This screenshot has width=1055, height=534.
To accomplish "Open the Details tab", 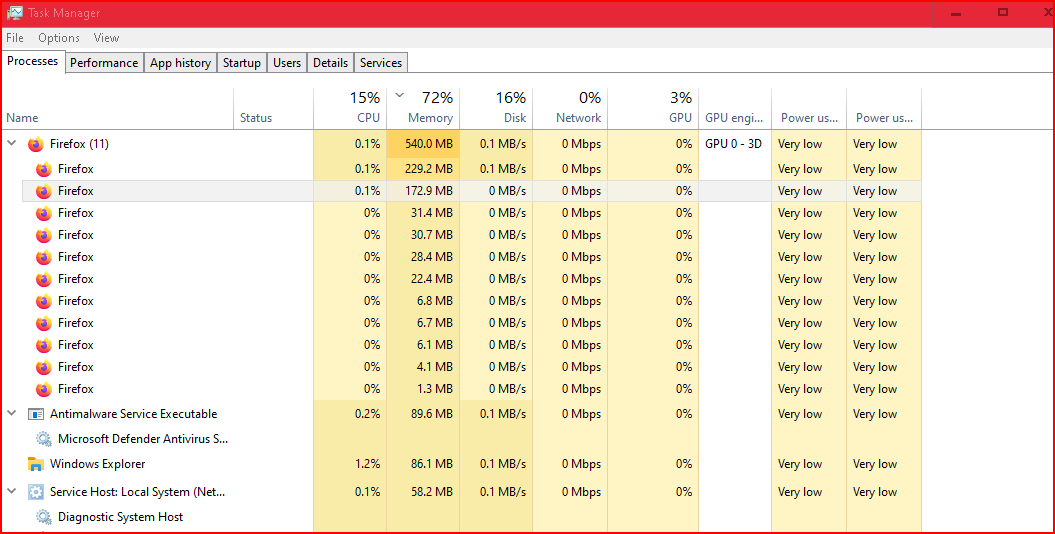I will click(x=330, y=63).
